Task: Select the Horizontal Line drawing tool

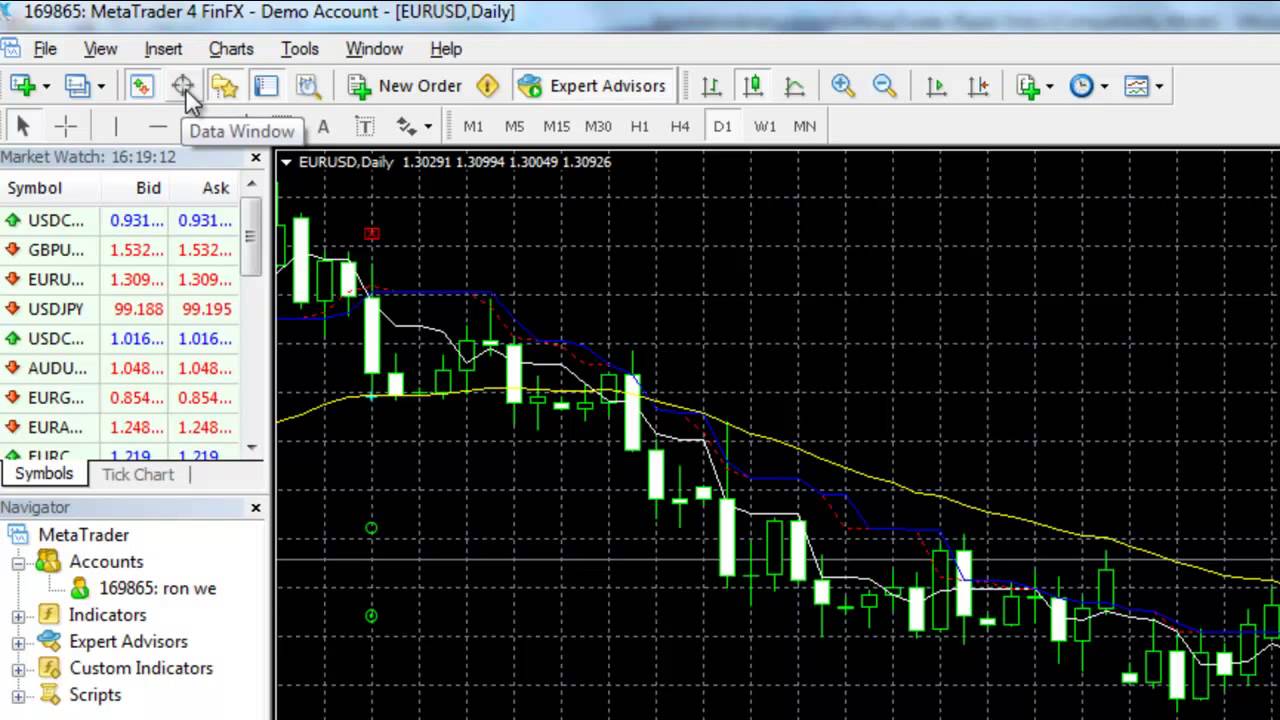Action: pos(157,126)
